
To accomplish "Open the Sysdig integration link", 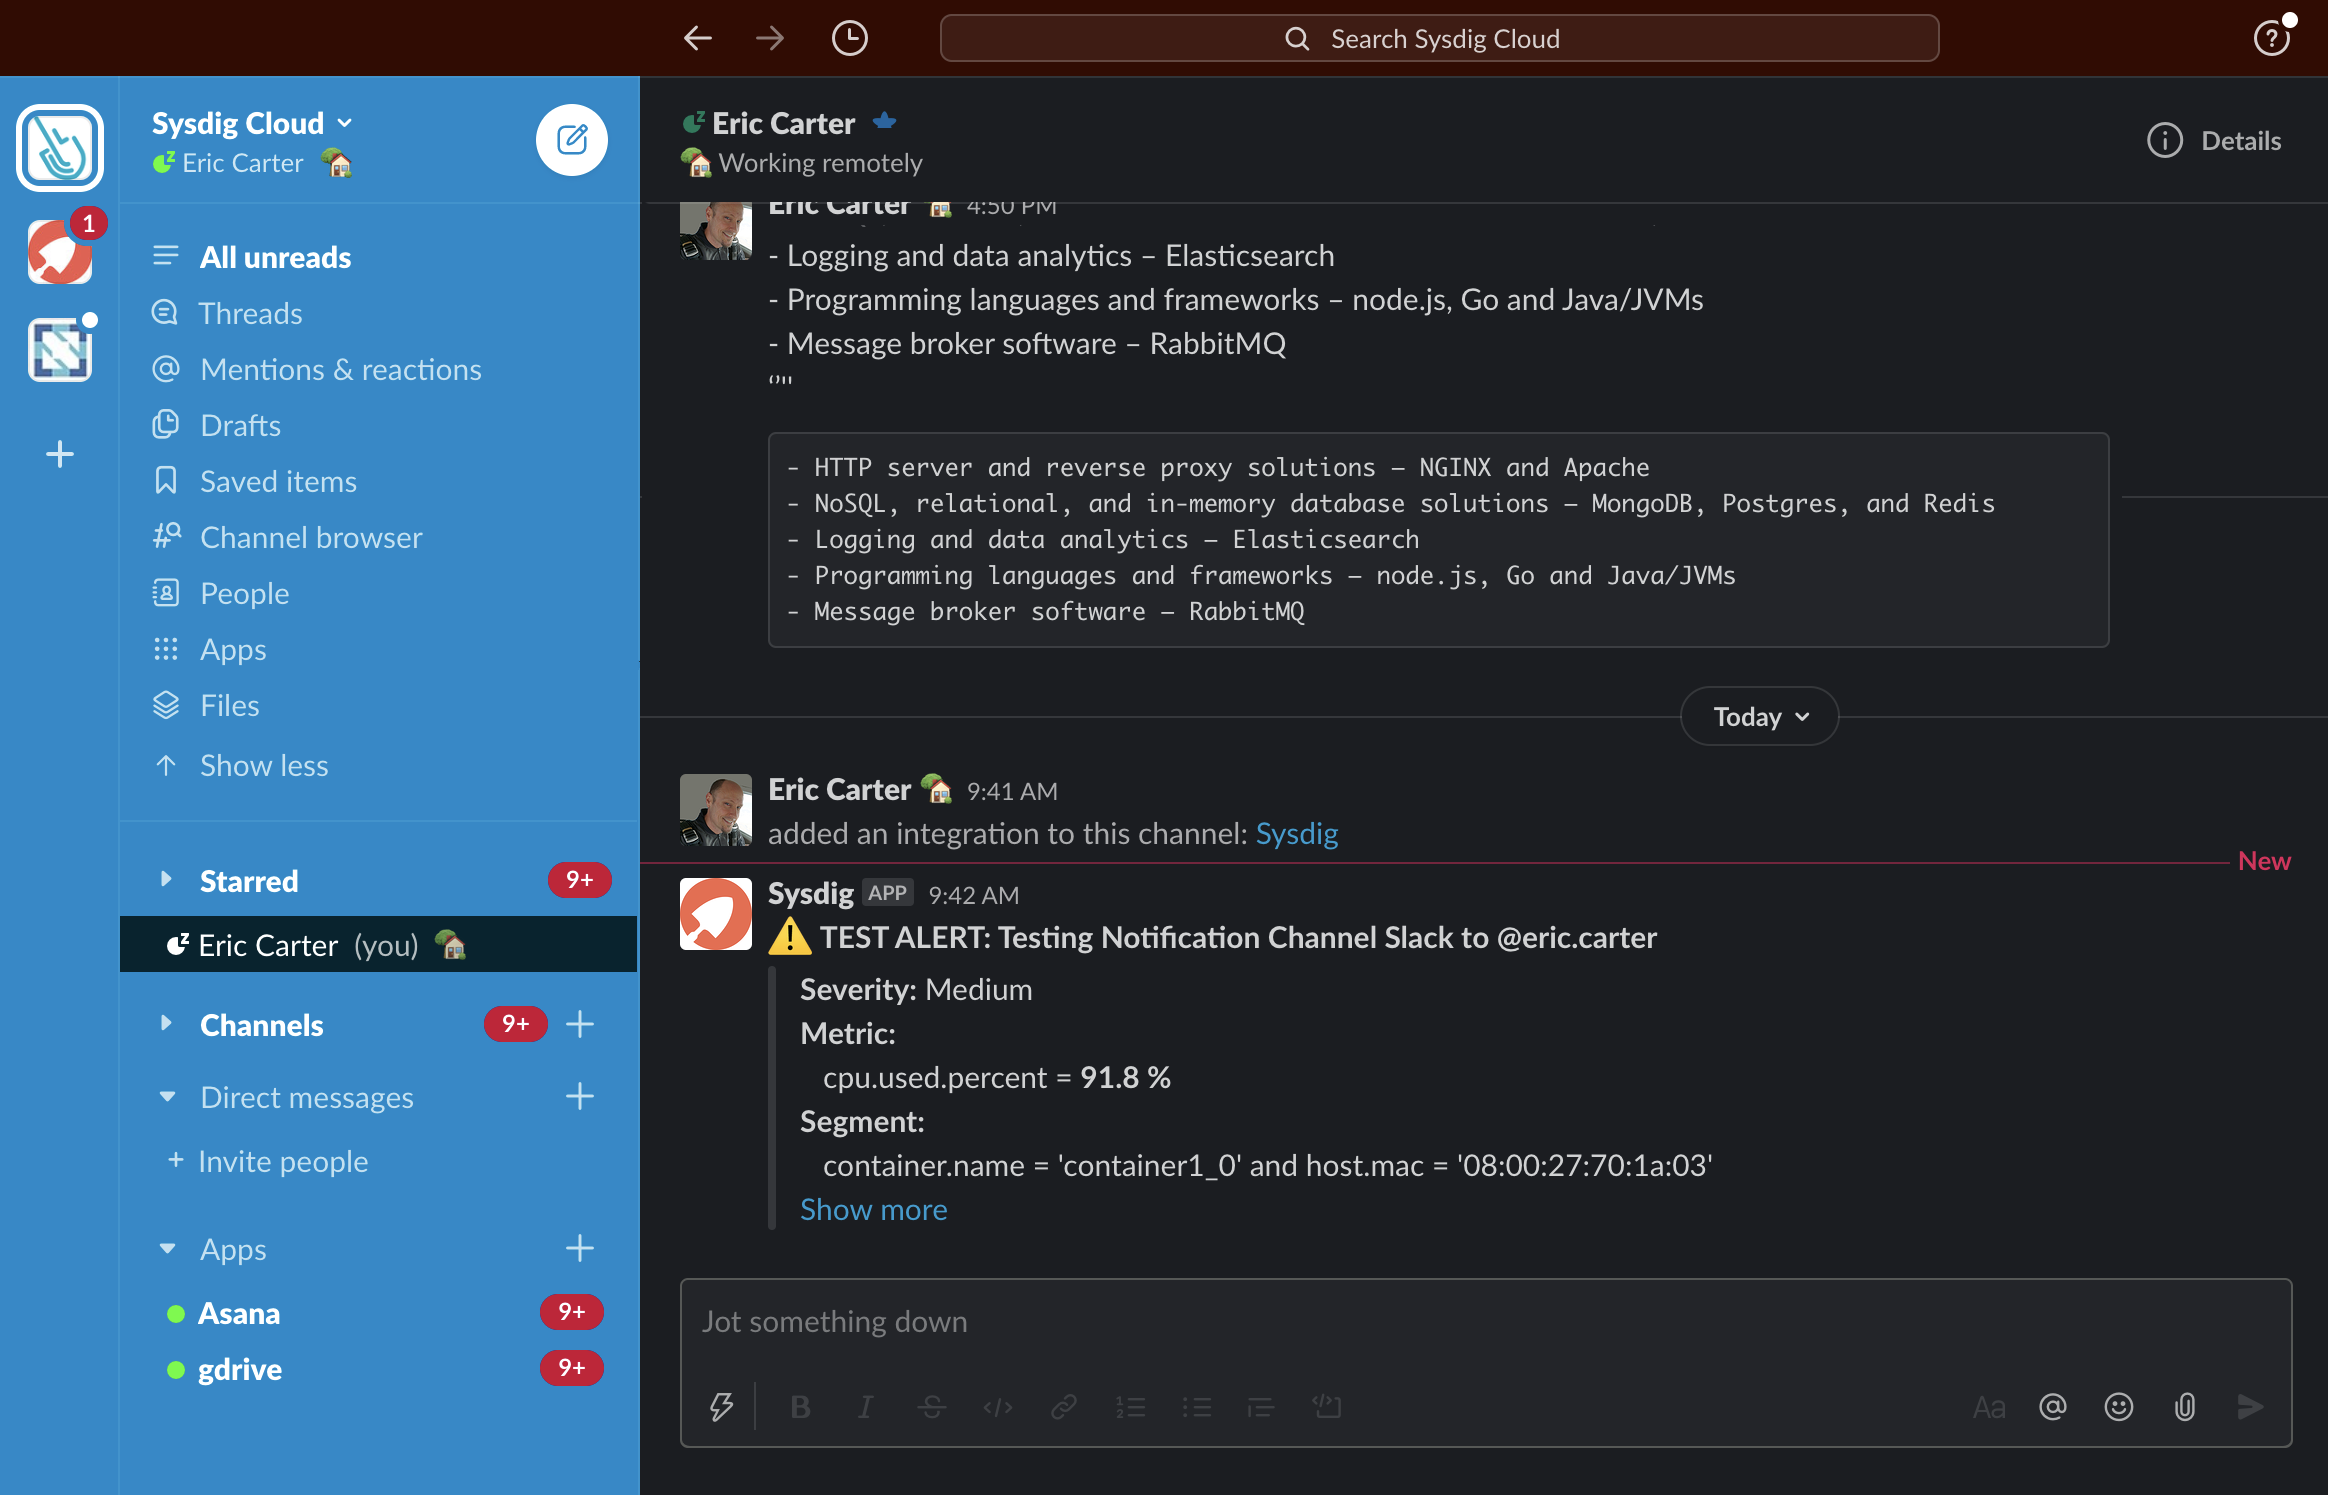I will pos(1296,833).
